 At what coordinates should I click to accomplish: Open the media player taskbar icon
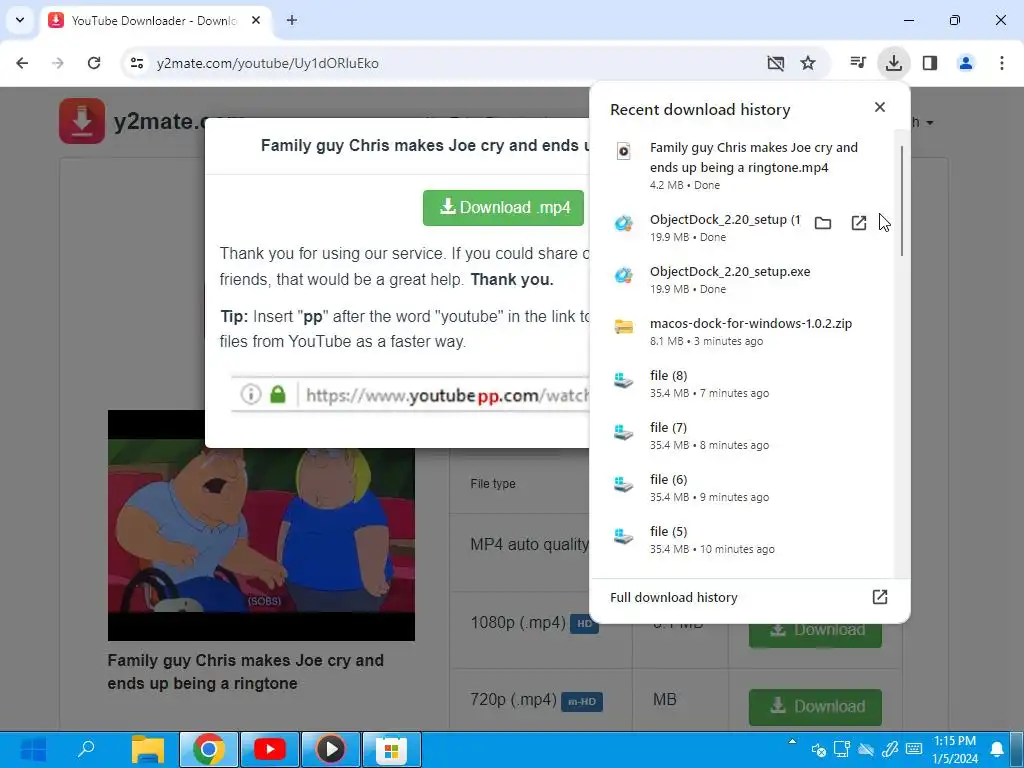pyautogui.click(x=330, y=749)
